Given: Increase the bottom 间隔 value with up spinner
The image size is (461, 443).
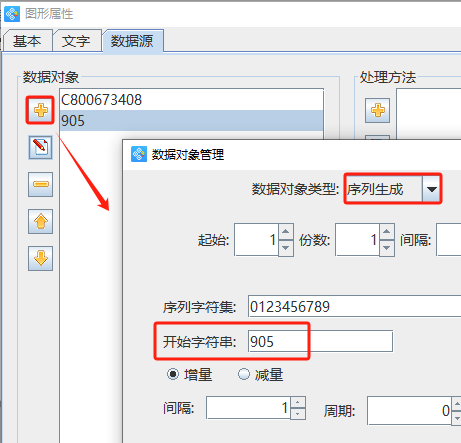Looking at the screenshot, I should [298, 402].
